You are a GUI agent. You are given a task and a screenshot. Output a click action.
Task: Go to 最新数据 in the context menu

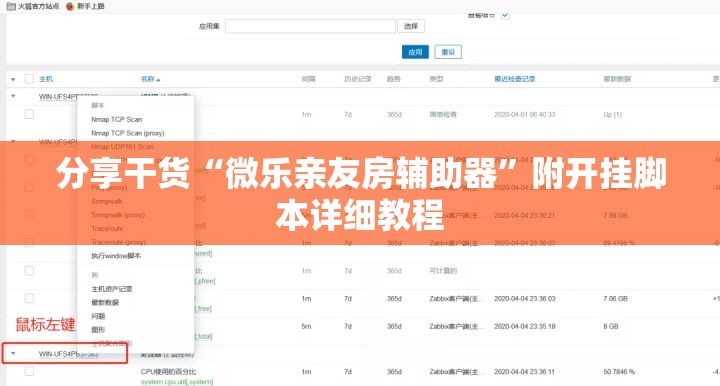pyautogui.click(x=105, y=302)
